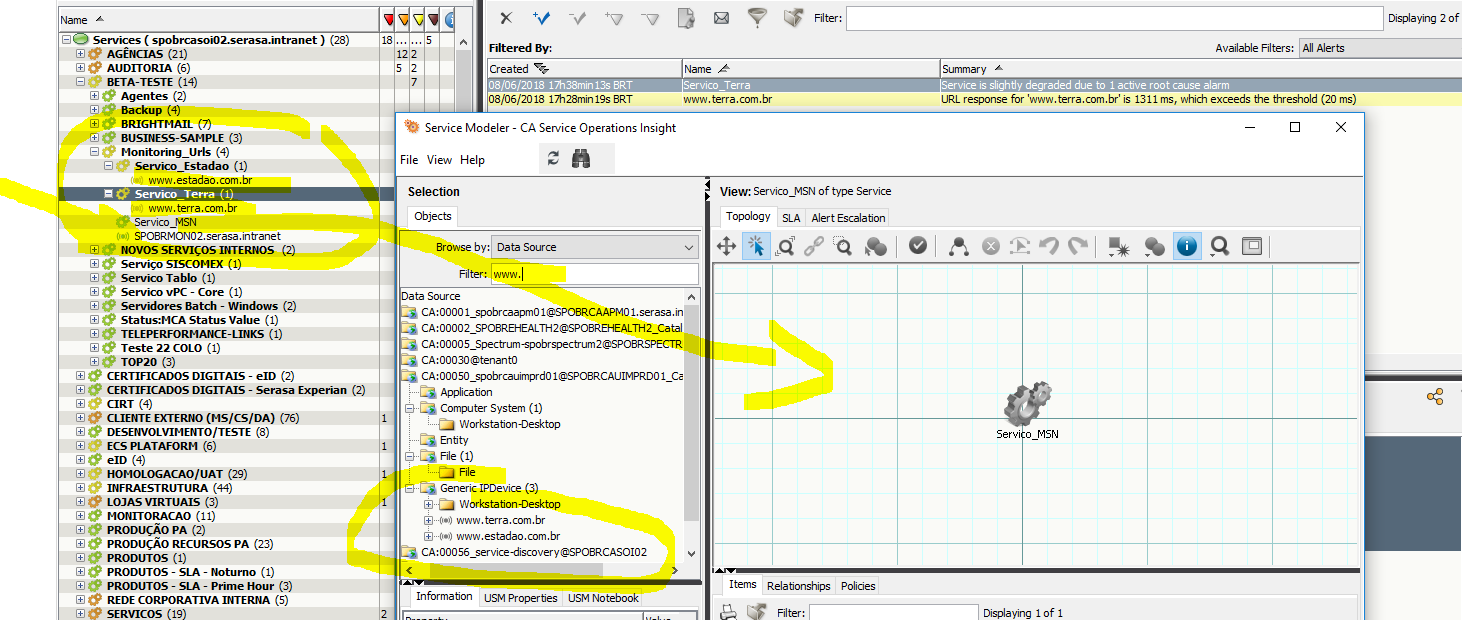Click the refresh icon in Service Modeler
The height and width of the screenshot is (620, 1462).
(x=554, y=156)
